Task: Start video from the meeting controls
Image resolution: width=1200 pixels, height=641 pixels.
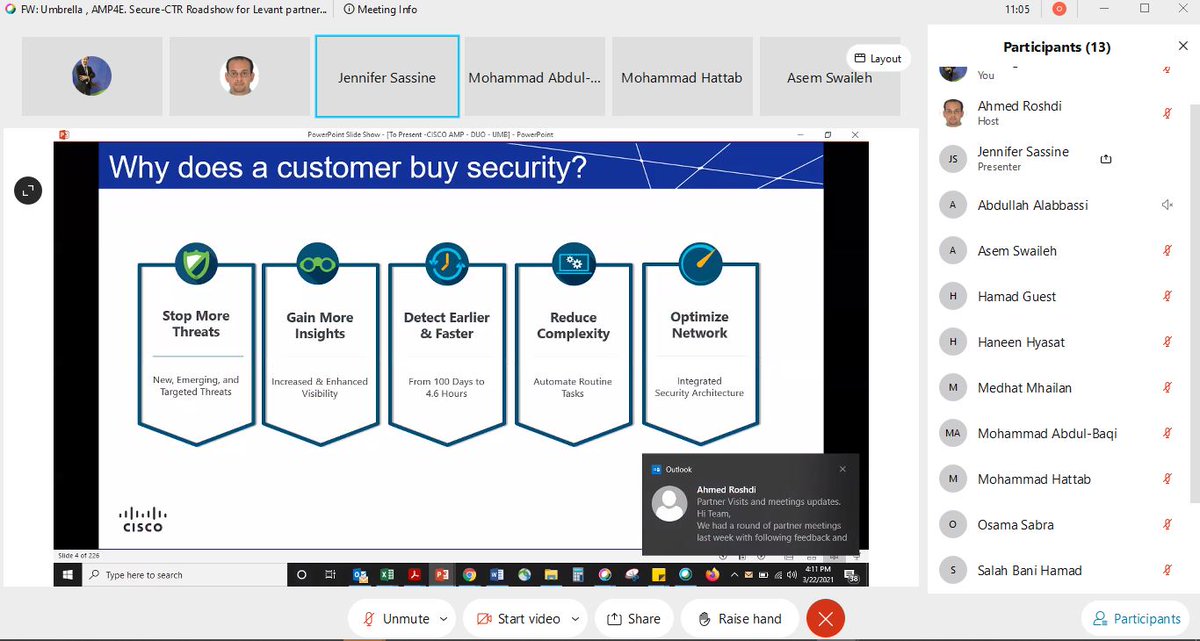Action: pos(518,619)
